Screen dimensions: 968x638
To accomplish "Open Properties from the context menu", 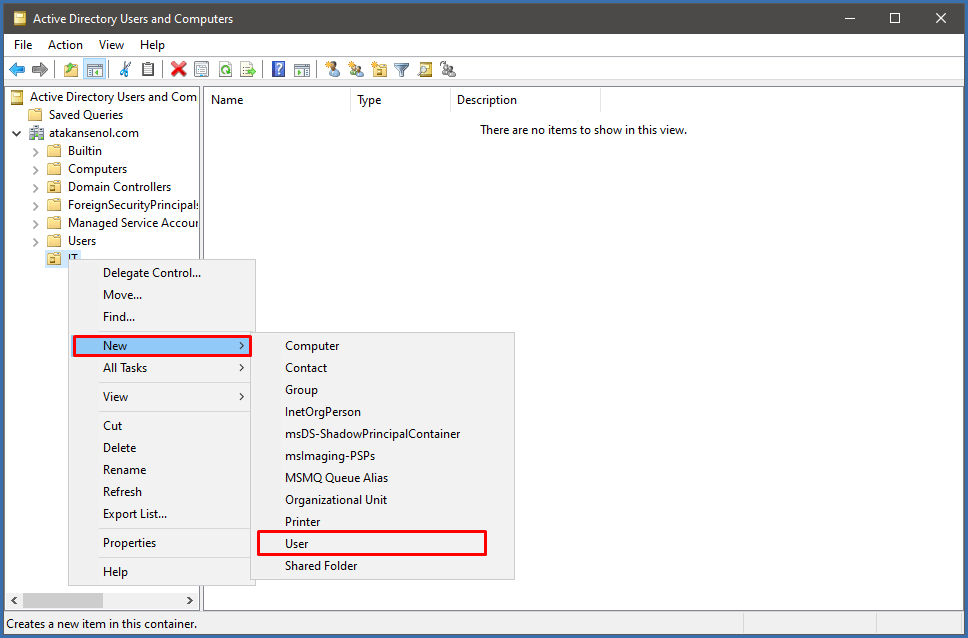I will point(162,543).
